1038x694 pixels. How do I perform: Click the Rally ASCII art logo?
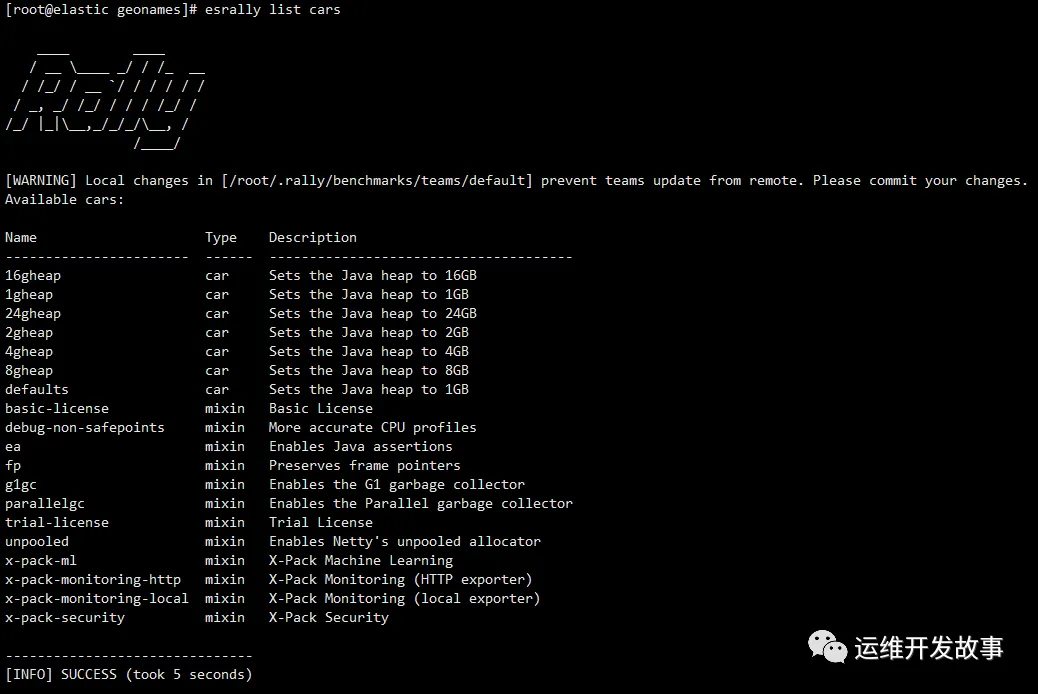click(x=106, y=97)
